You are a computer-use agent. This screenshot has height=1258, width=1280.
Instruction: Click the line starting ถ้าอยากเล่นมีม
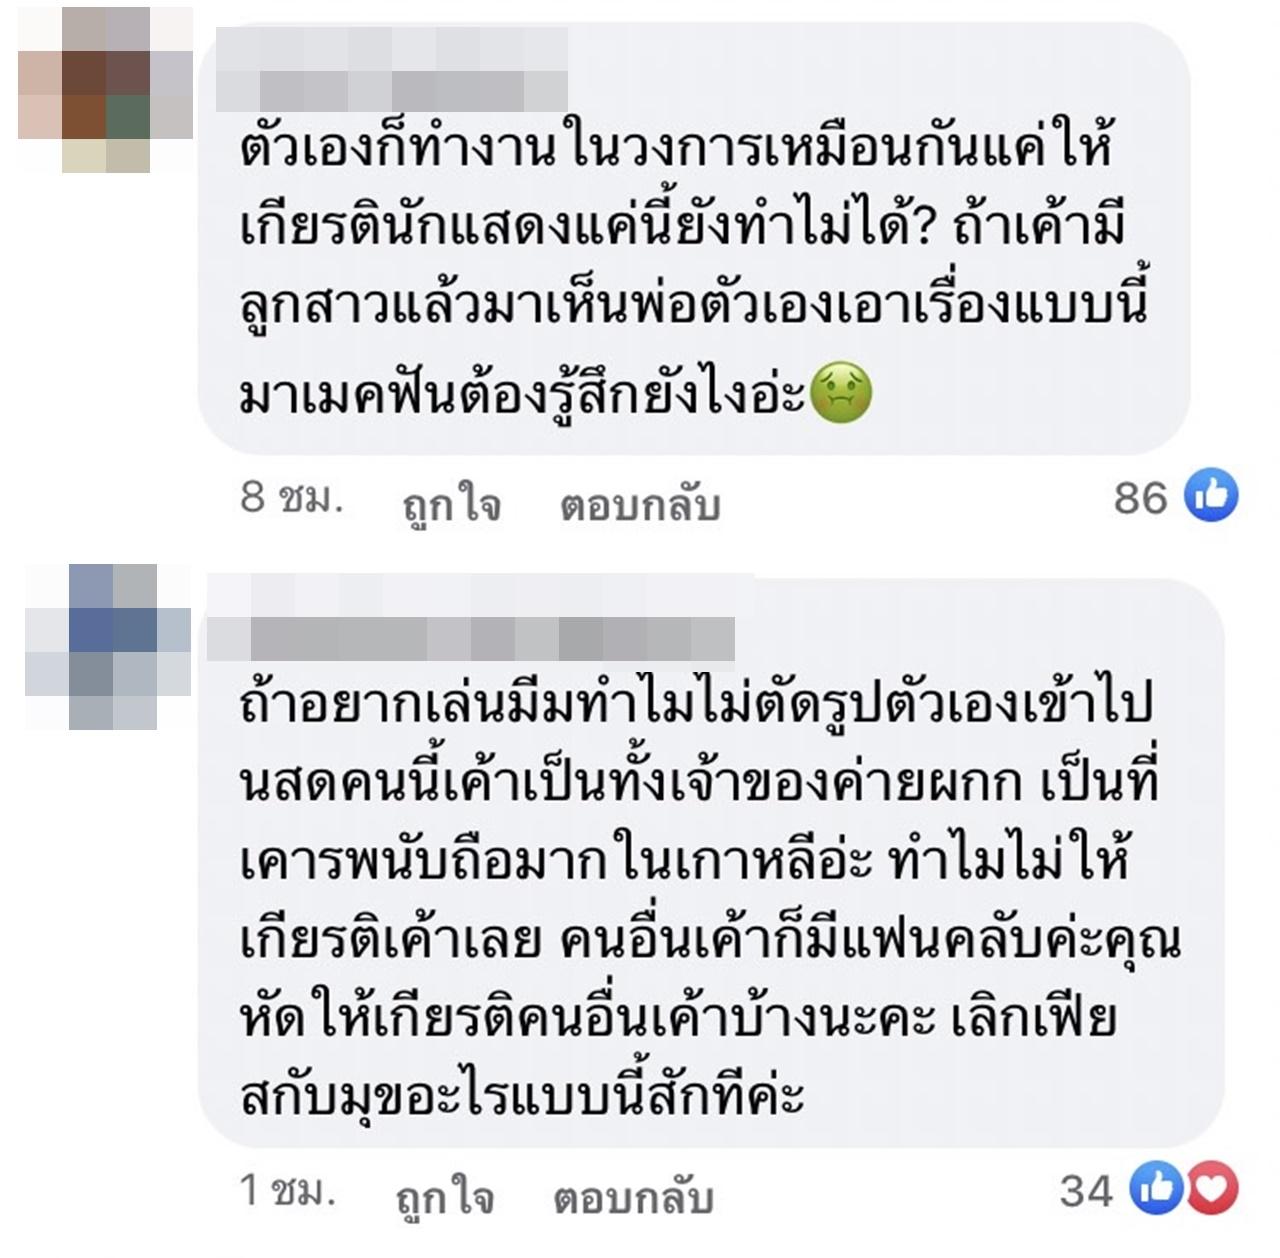(698, 703)
